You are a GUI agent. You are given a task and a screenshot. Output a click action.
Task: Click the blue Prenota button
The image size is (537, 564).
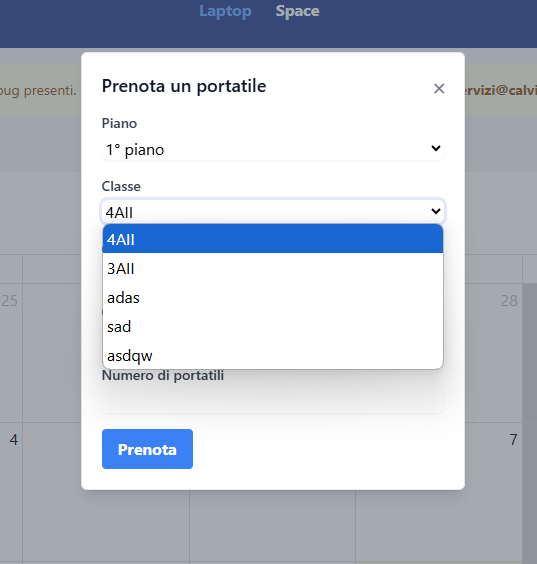point(147,449)
